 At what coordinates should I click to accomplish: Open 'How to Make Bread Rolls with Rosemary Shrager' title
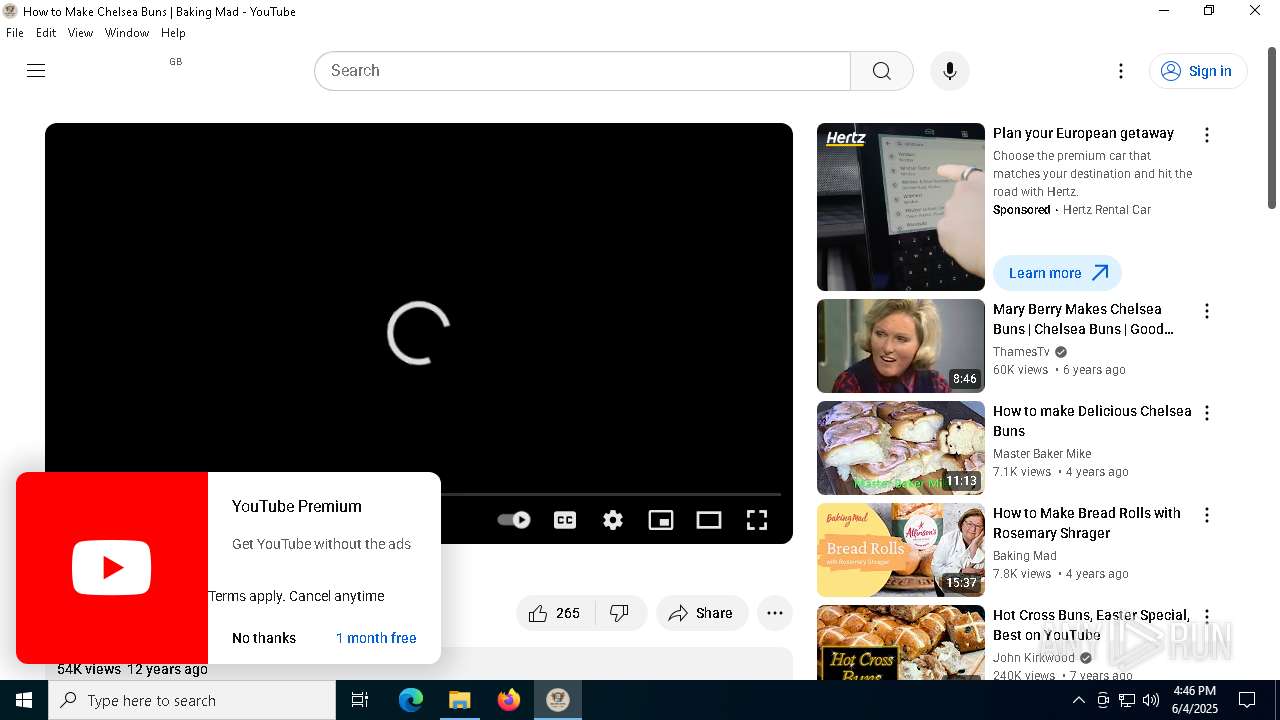pyautogui.click(x=1087, y=523)
